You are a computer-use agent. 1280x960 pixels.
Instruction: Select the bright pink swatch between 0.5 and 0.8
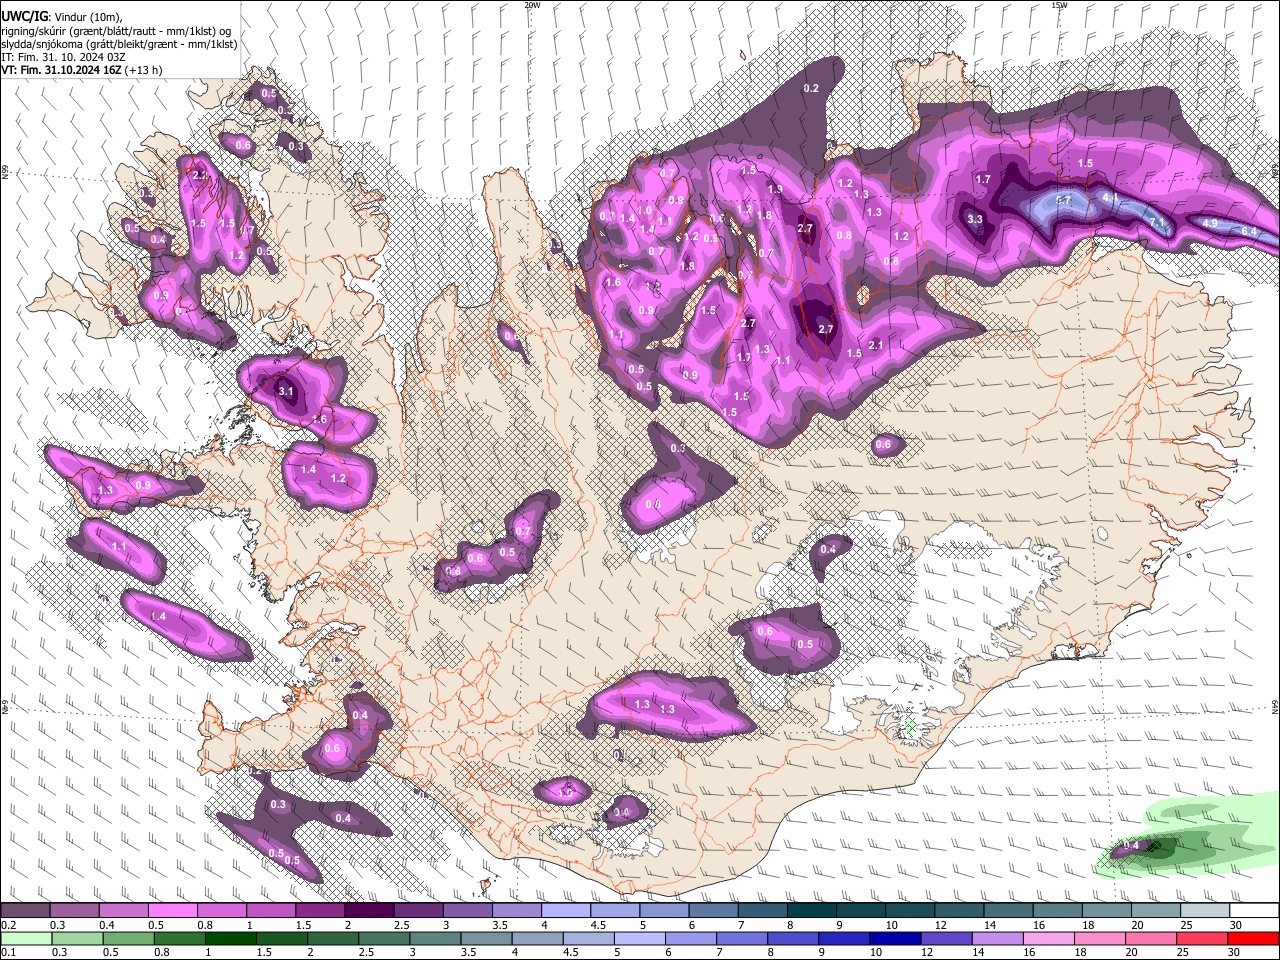pyautogui.click(x=172, y=911)
